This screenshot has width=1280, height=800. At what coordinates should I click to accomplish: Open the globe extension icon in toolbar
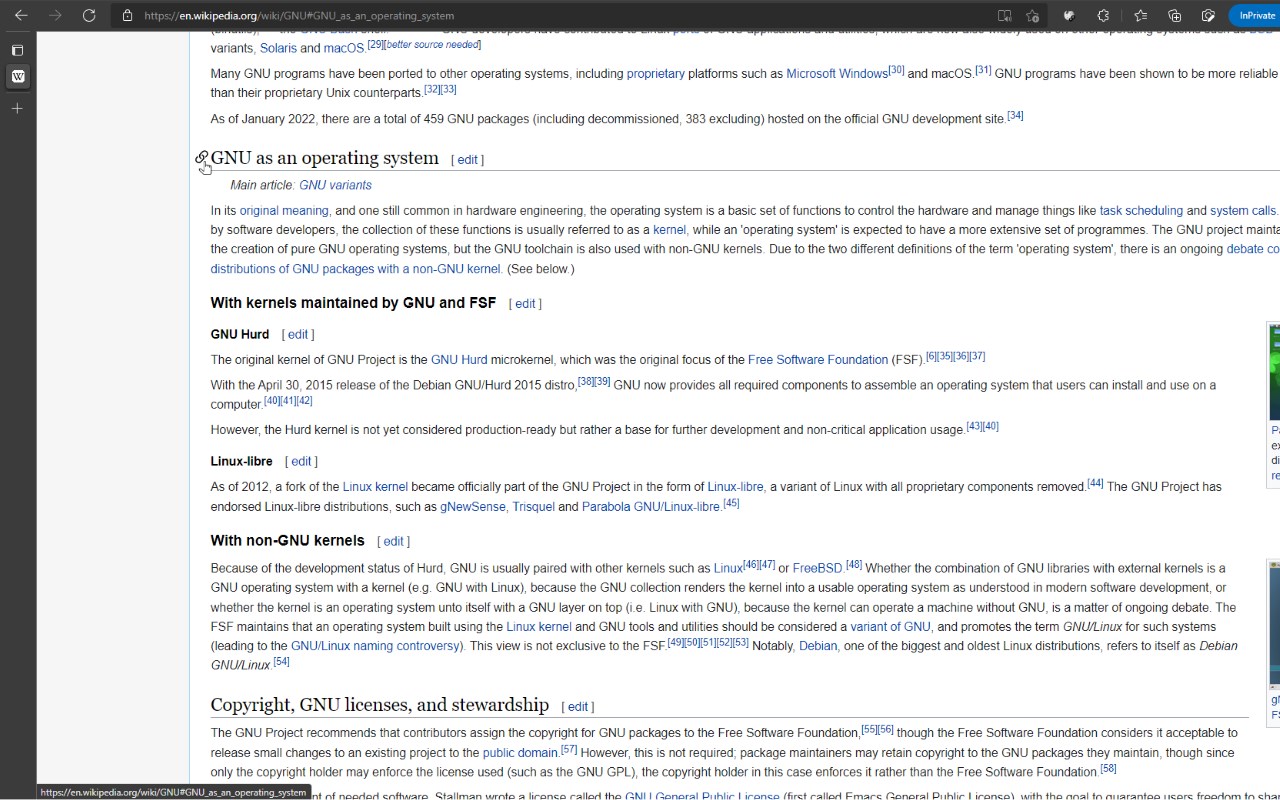pyautogui.click(x=1069, y=15)
